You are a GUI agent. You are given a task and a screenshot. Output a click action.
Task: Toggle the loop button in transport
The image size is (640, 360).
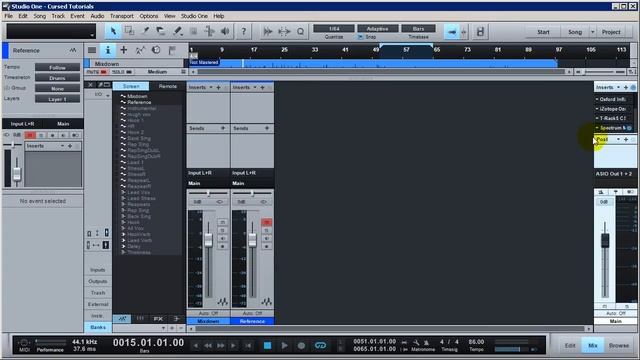(x=320, y=345)
